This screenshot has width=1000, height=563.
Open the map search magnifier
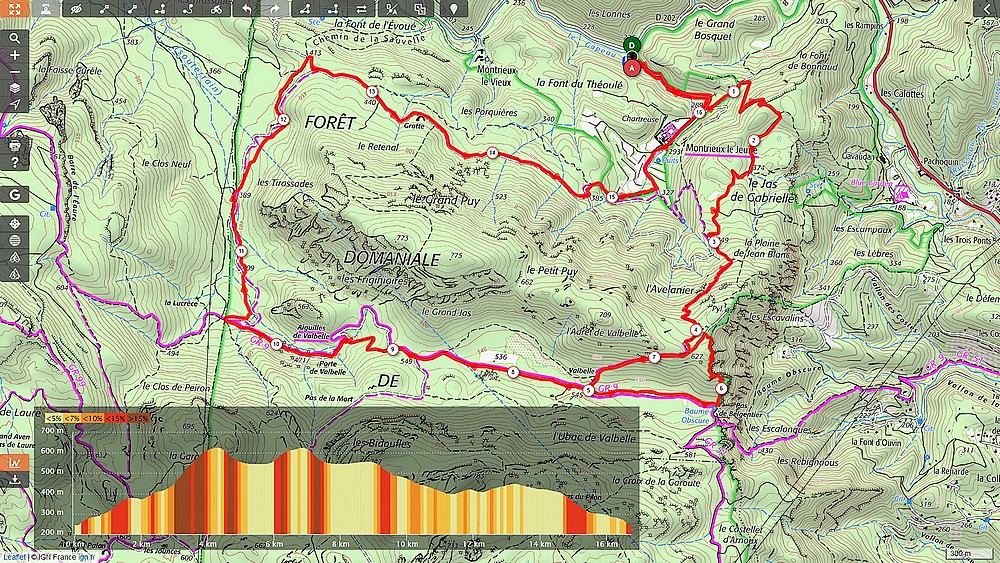[x=15, y=38]
